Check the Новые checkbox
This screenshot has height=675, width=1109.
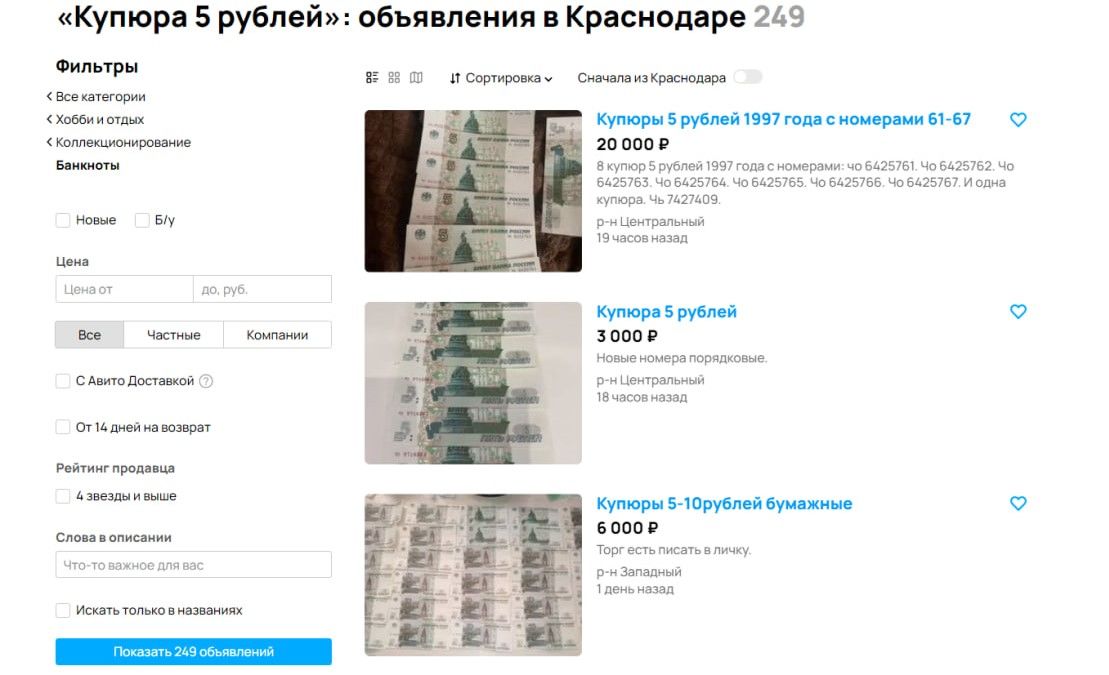coord(63,220)
